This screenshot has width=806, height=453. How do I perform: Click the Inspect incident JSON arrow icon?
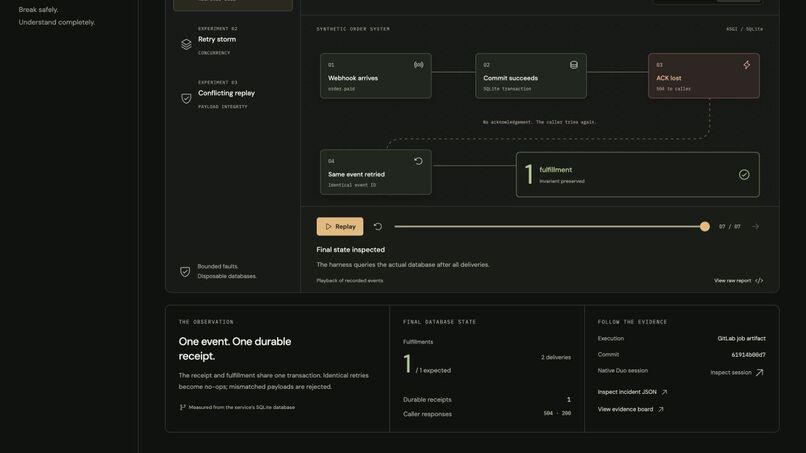click(x=664, y=392)
